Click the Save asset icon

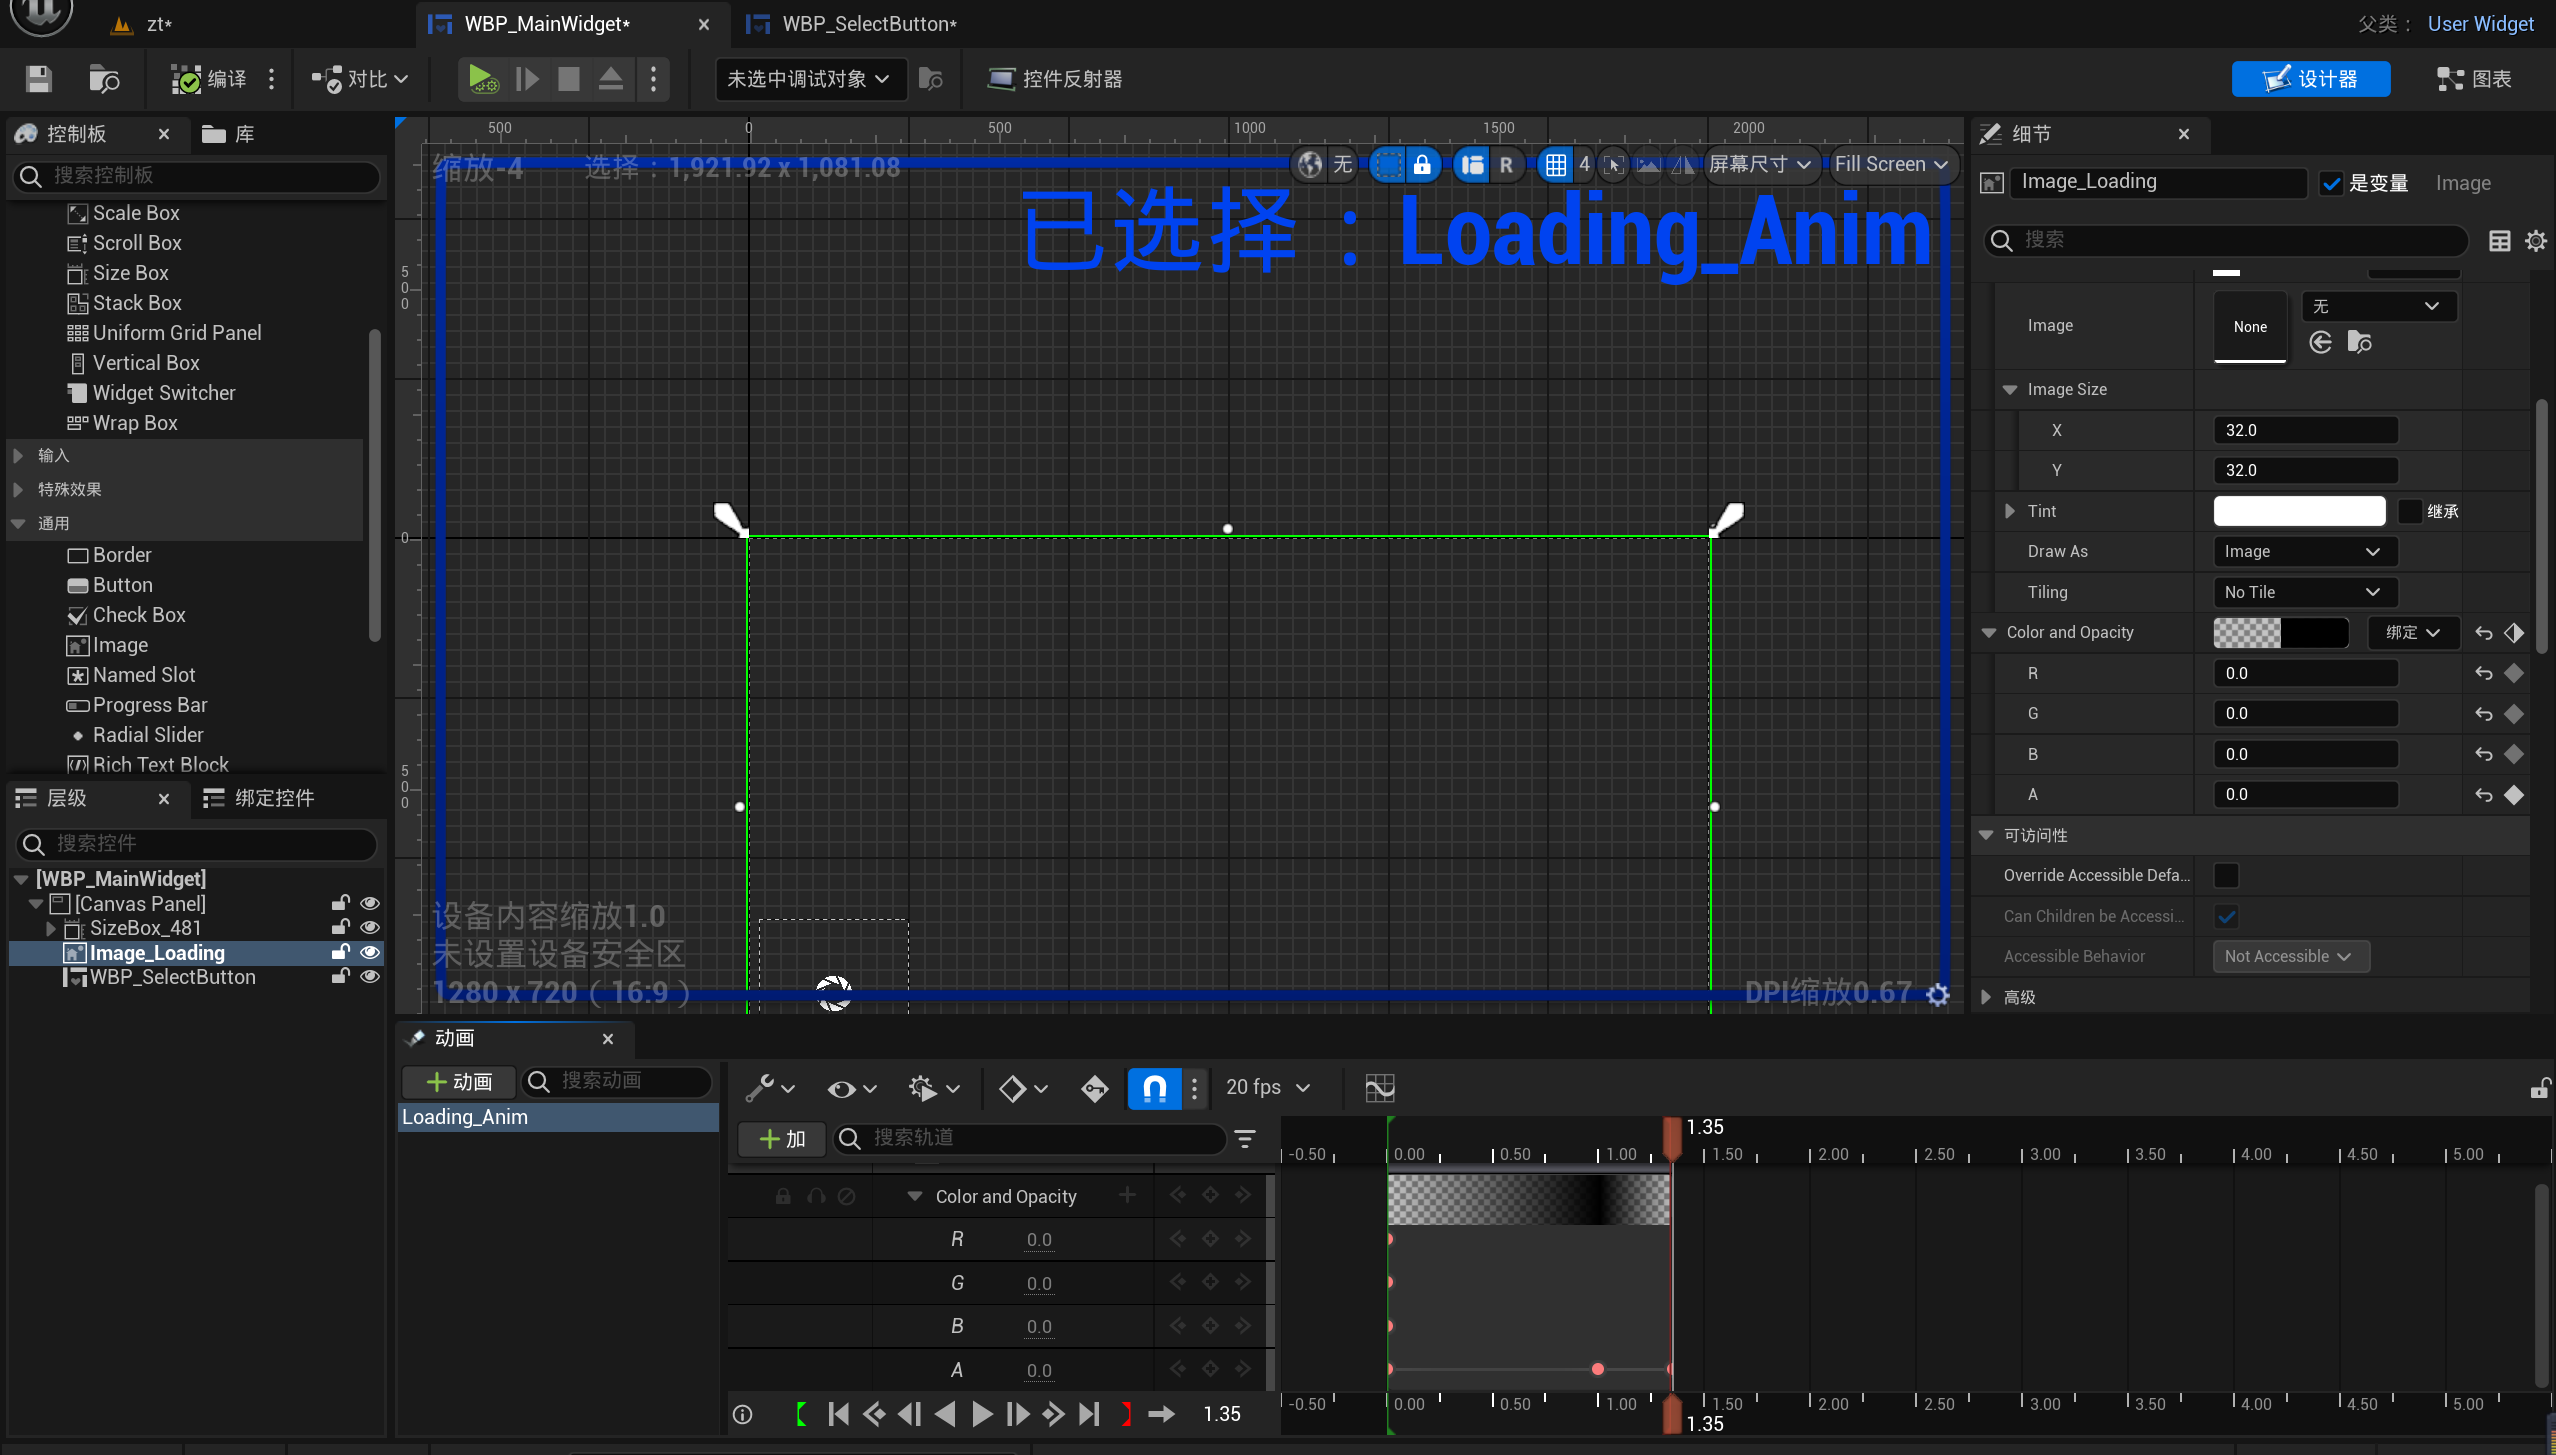coord(38,79)
